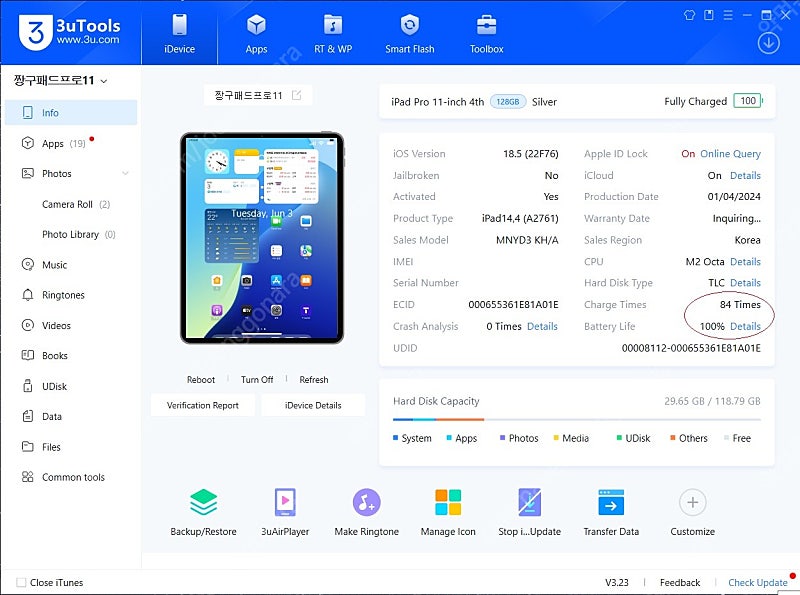
Task: Open Manage Icon tool
Action: pyautogui.click(x=448, y=512)
